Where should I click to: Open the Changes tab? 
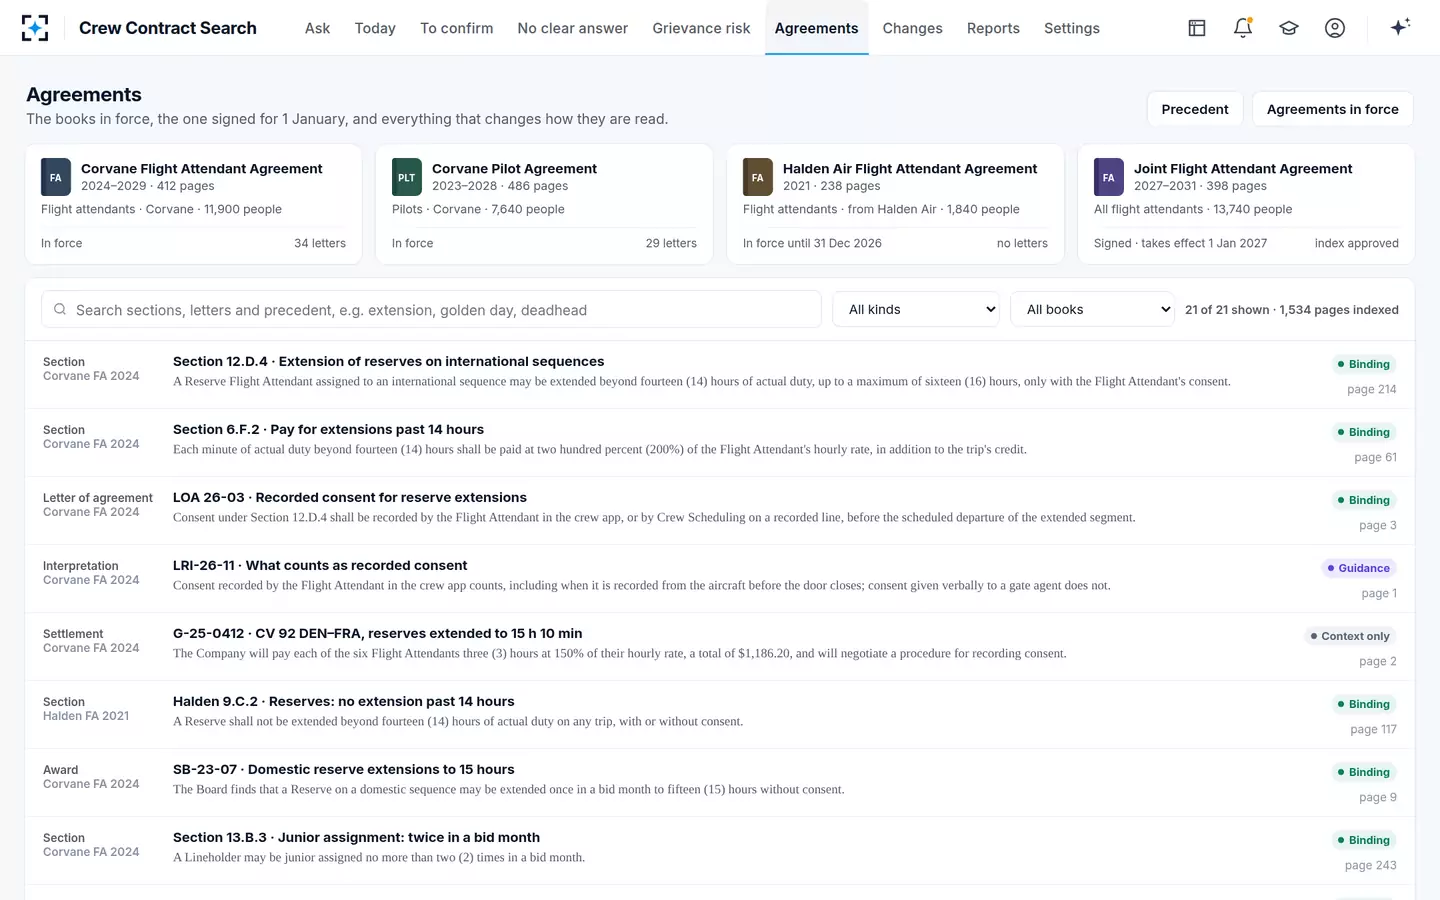tap(912, 28)
